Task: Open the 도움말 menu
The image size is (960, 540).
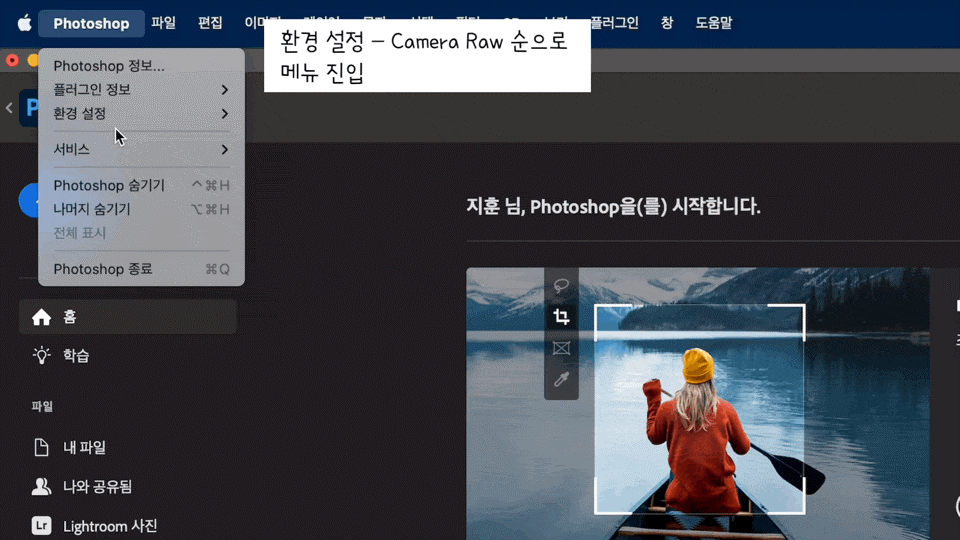Action: [713, 23]
